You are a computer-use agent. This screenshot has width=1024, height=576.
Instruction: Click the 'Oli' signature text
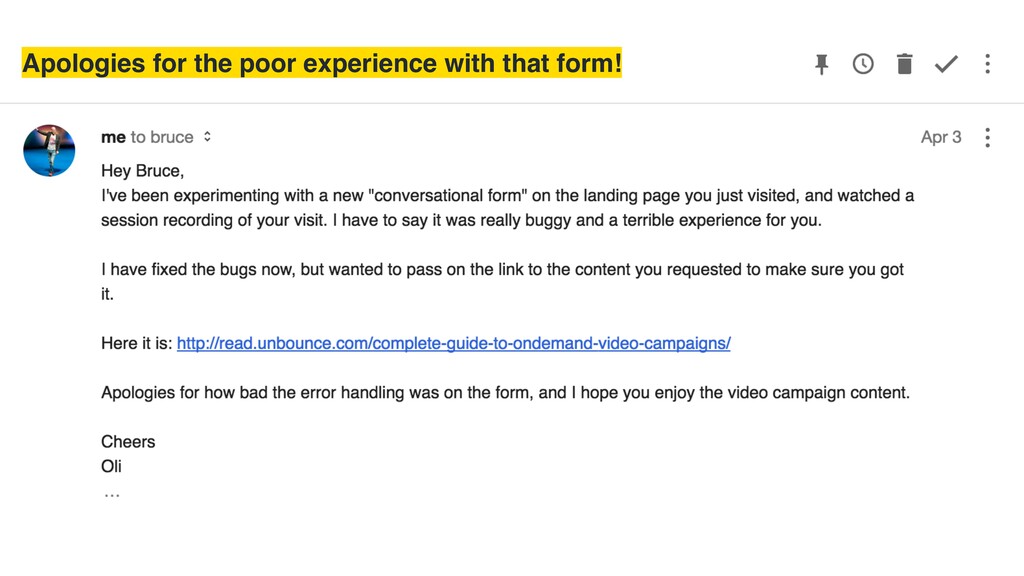tap(111, 466)
